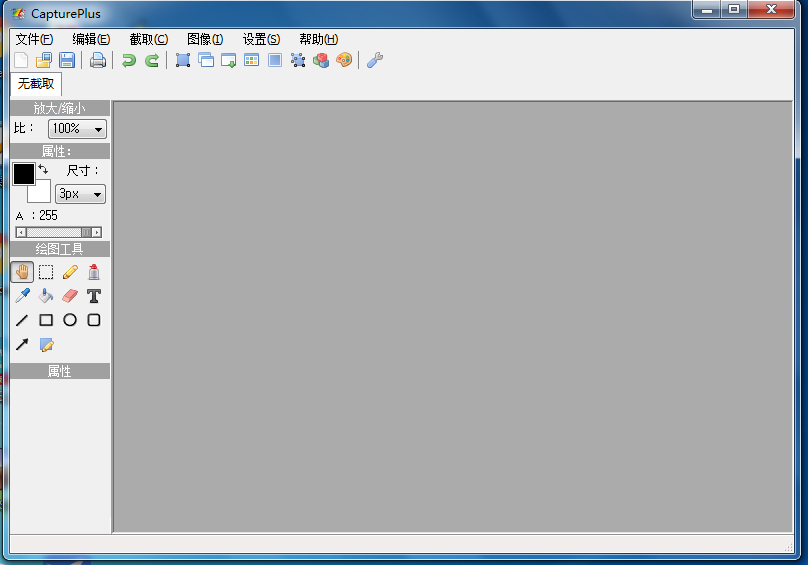Click the bottom 属性 panel header
The height and width of the screenshot is (565, 808).
60,371
